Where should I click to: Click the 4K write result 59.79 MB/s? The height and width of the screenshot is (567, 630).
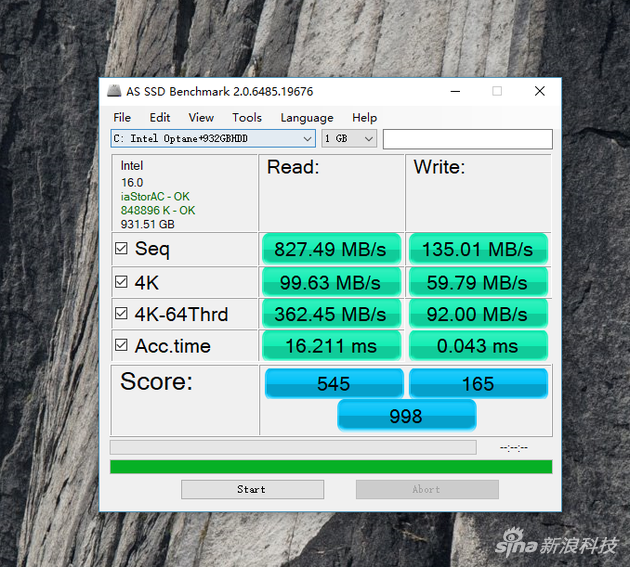[x=478, y=282]
